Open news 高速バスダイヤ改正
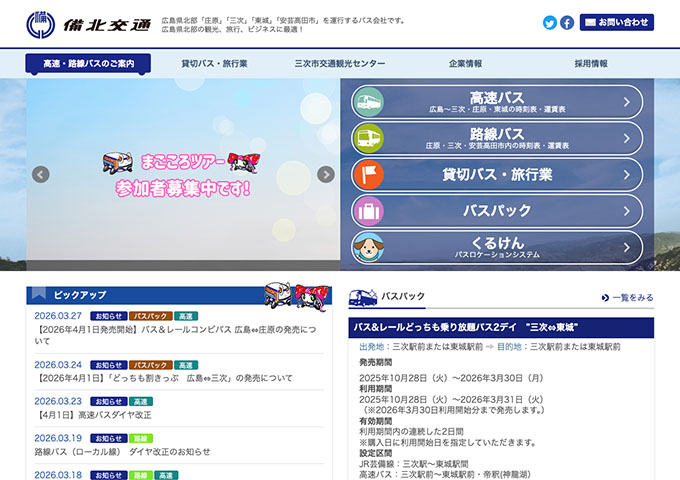Viewport: 680px width, 480px height. pyautogui.click(x=93, y=415)
